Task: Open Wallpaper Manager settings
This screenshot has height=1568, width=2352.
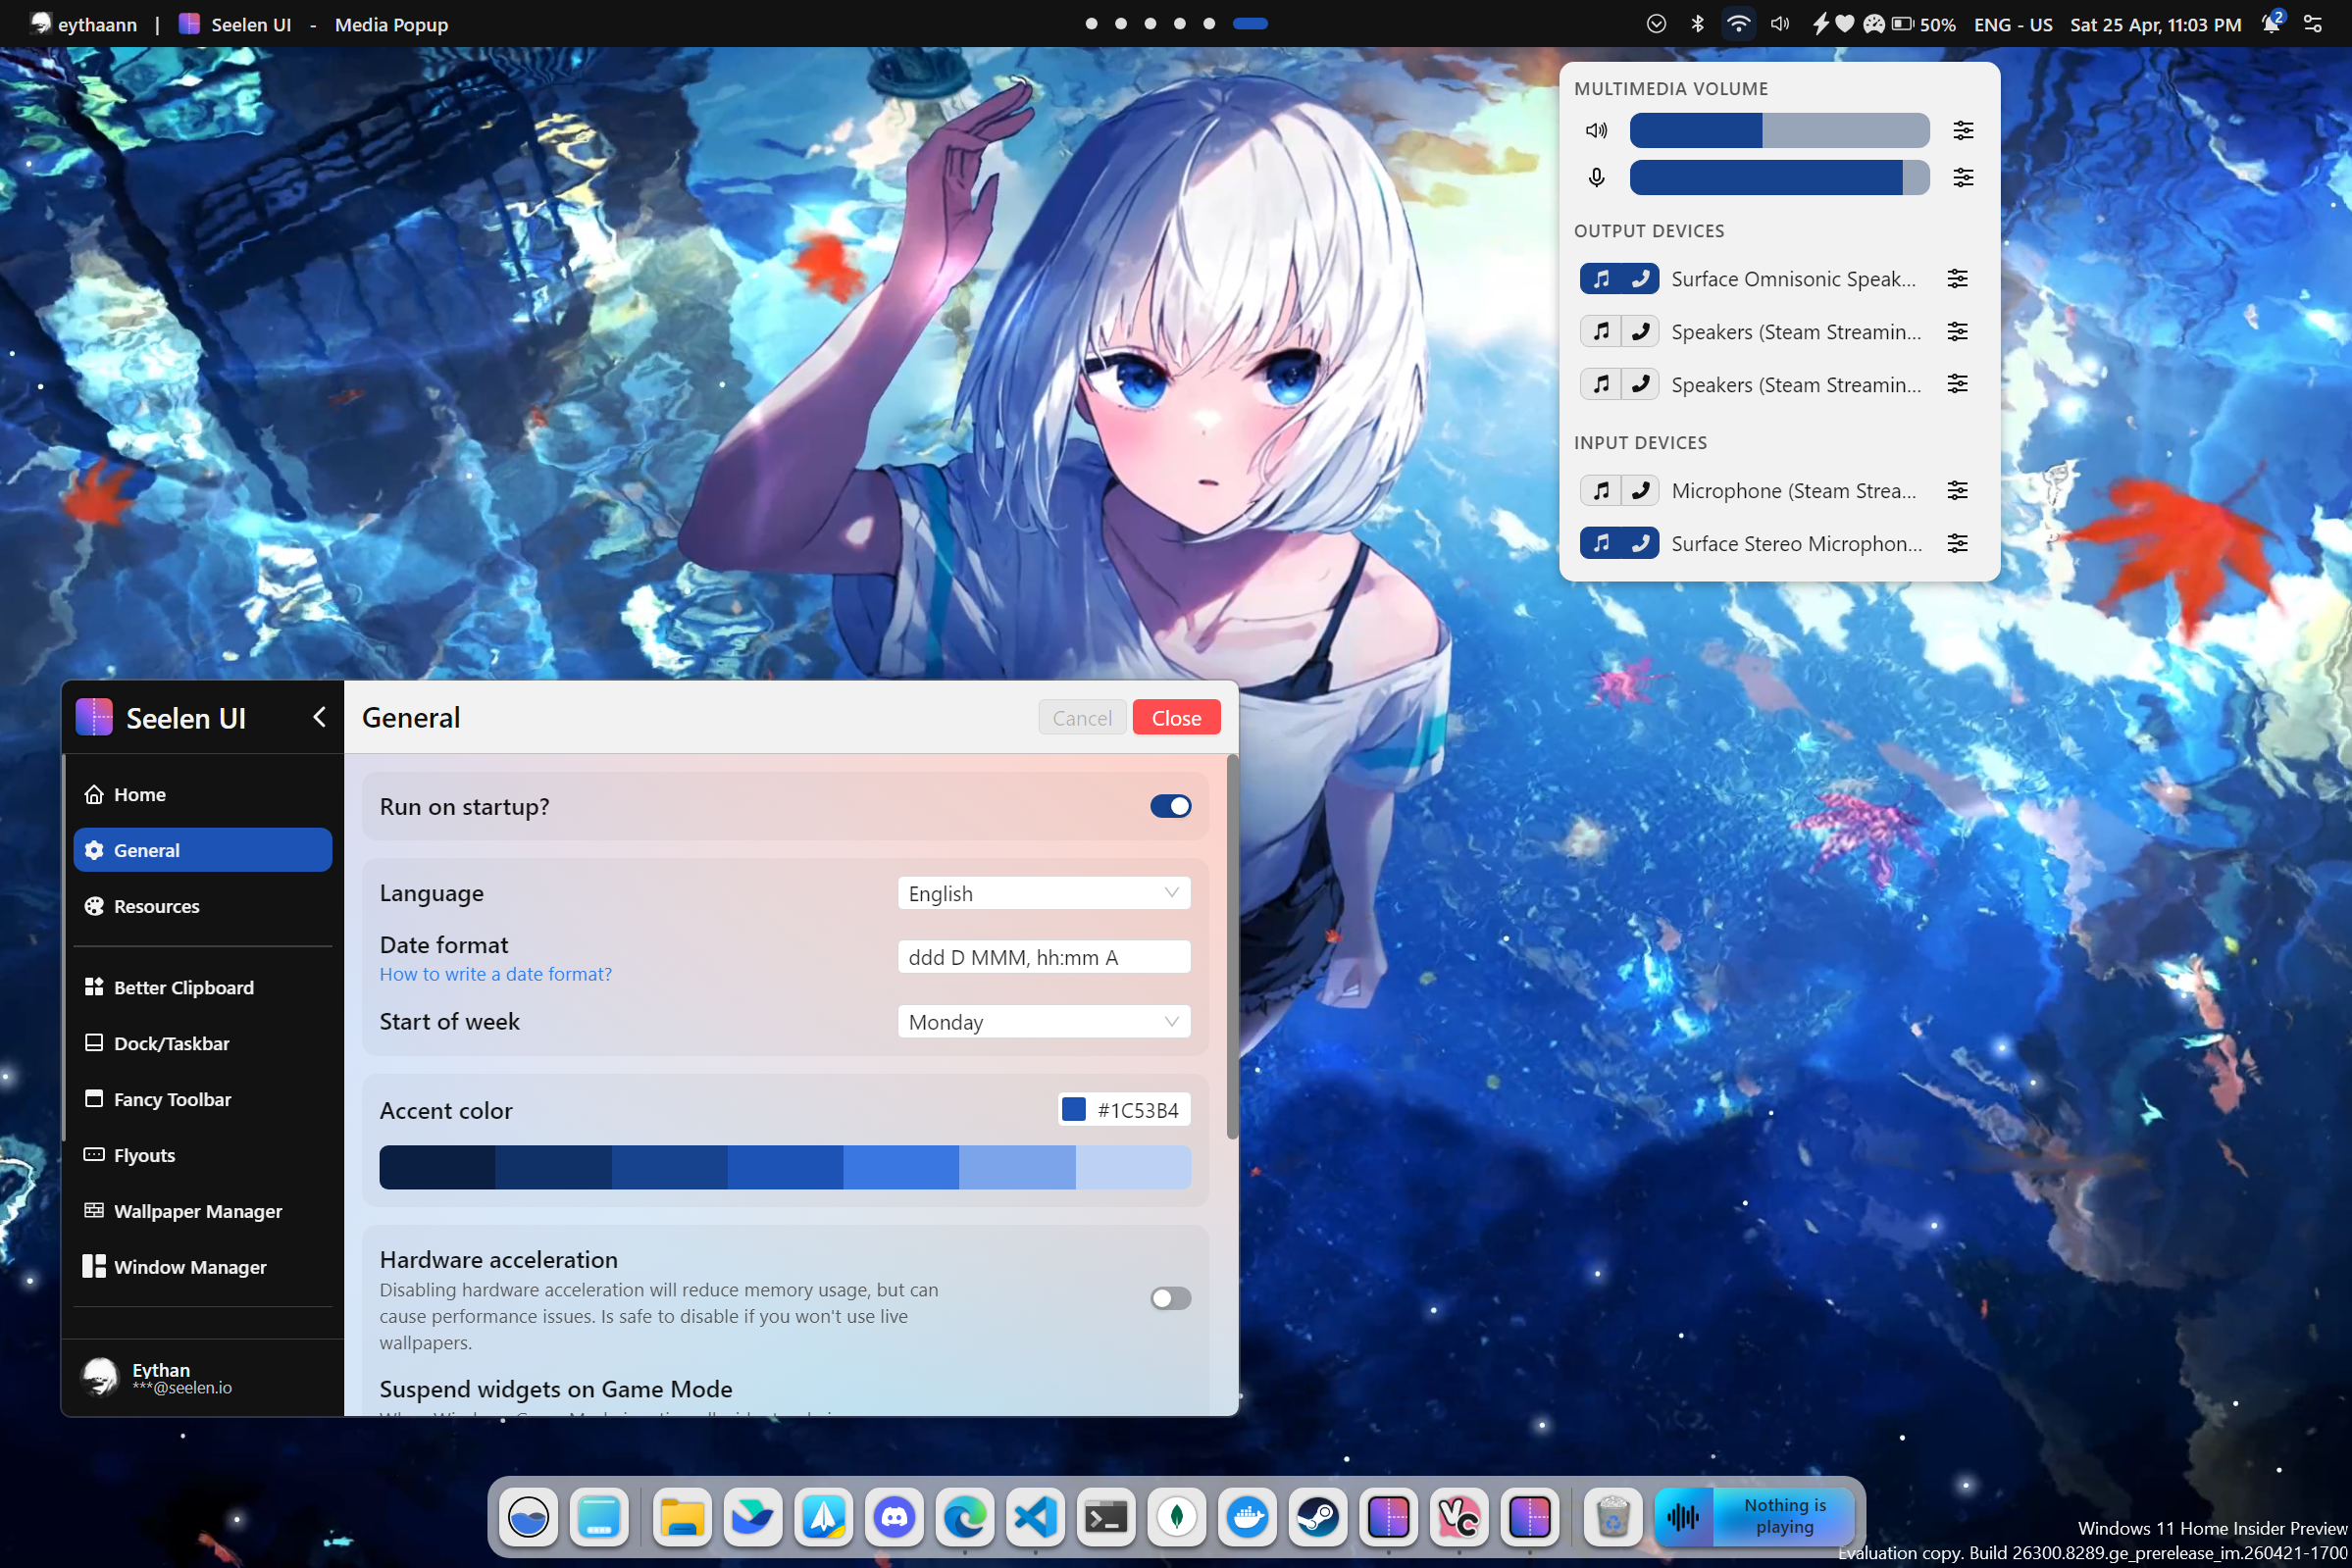Action: tap(203, 1211)
